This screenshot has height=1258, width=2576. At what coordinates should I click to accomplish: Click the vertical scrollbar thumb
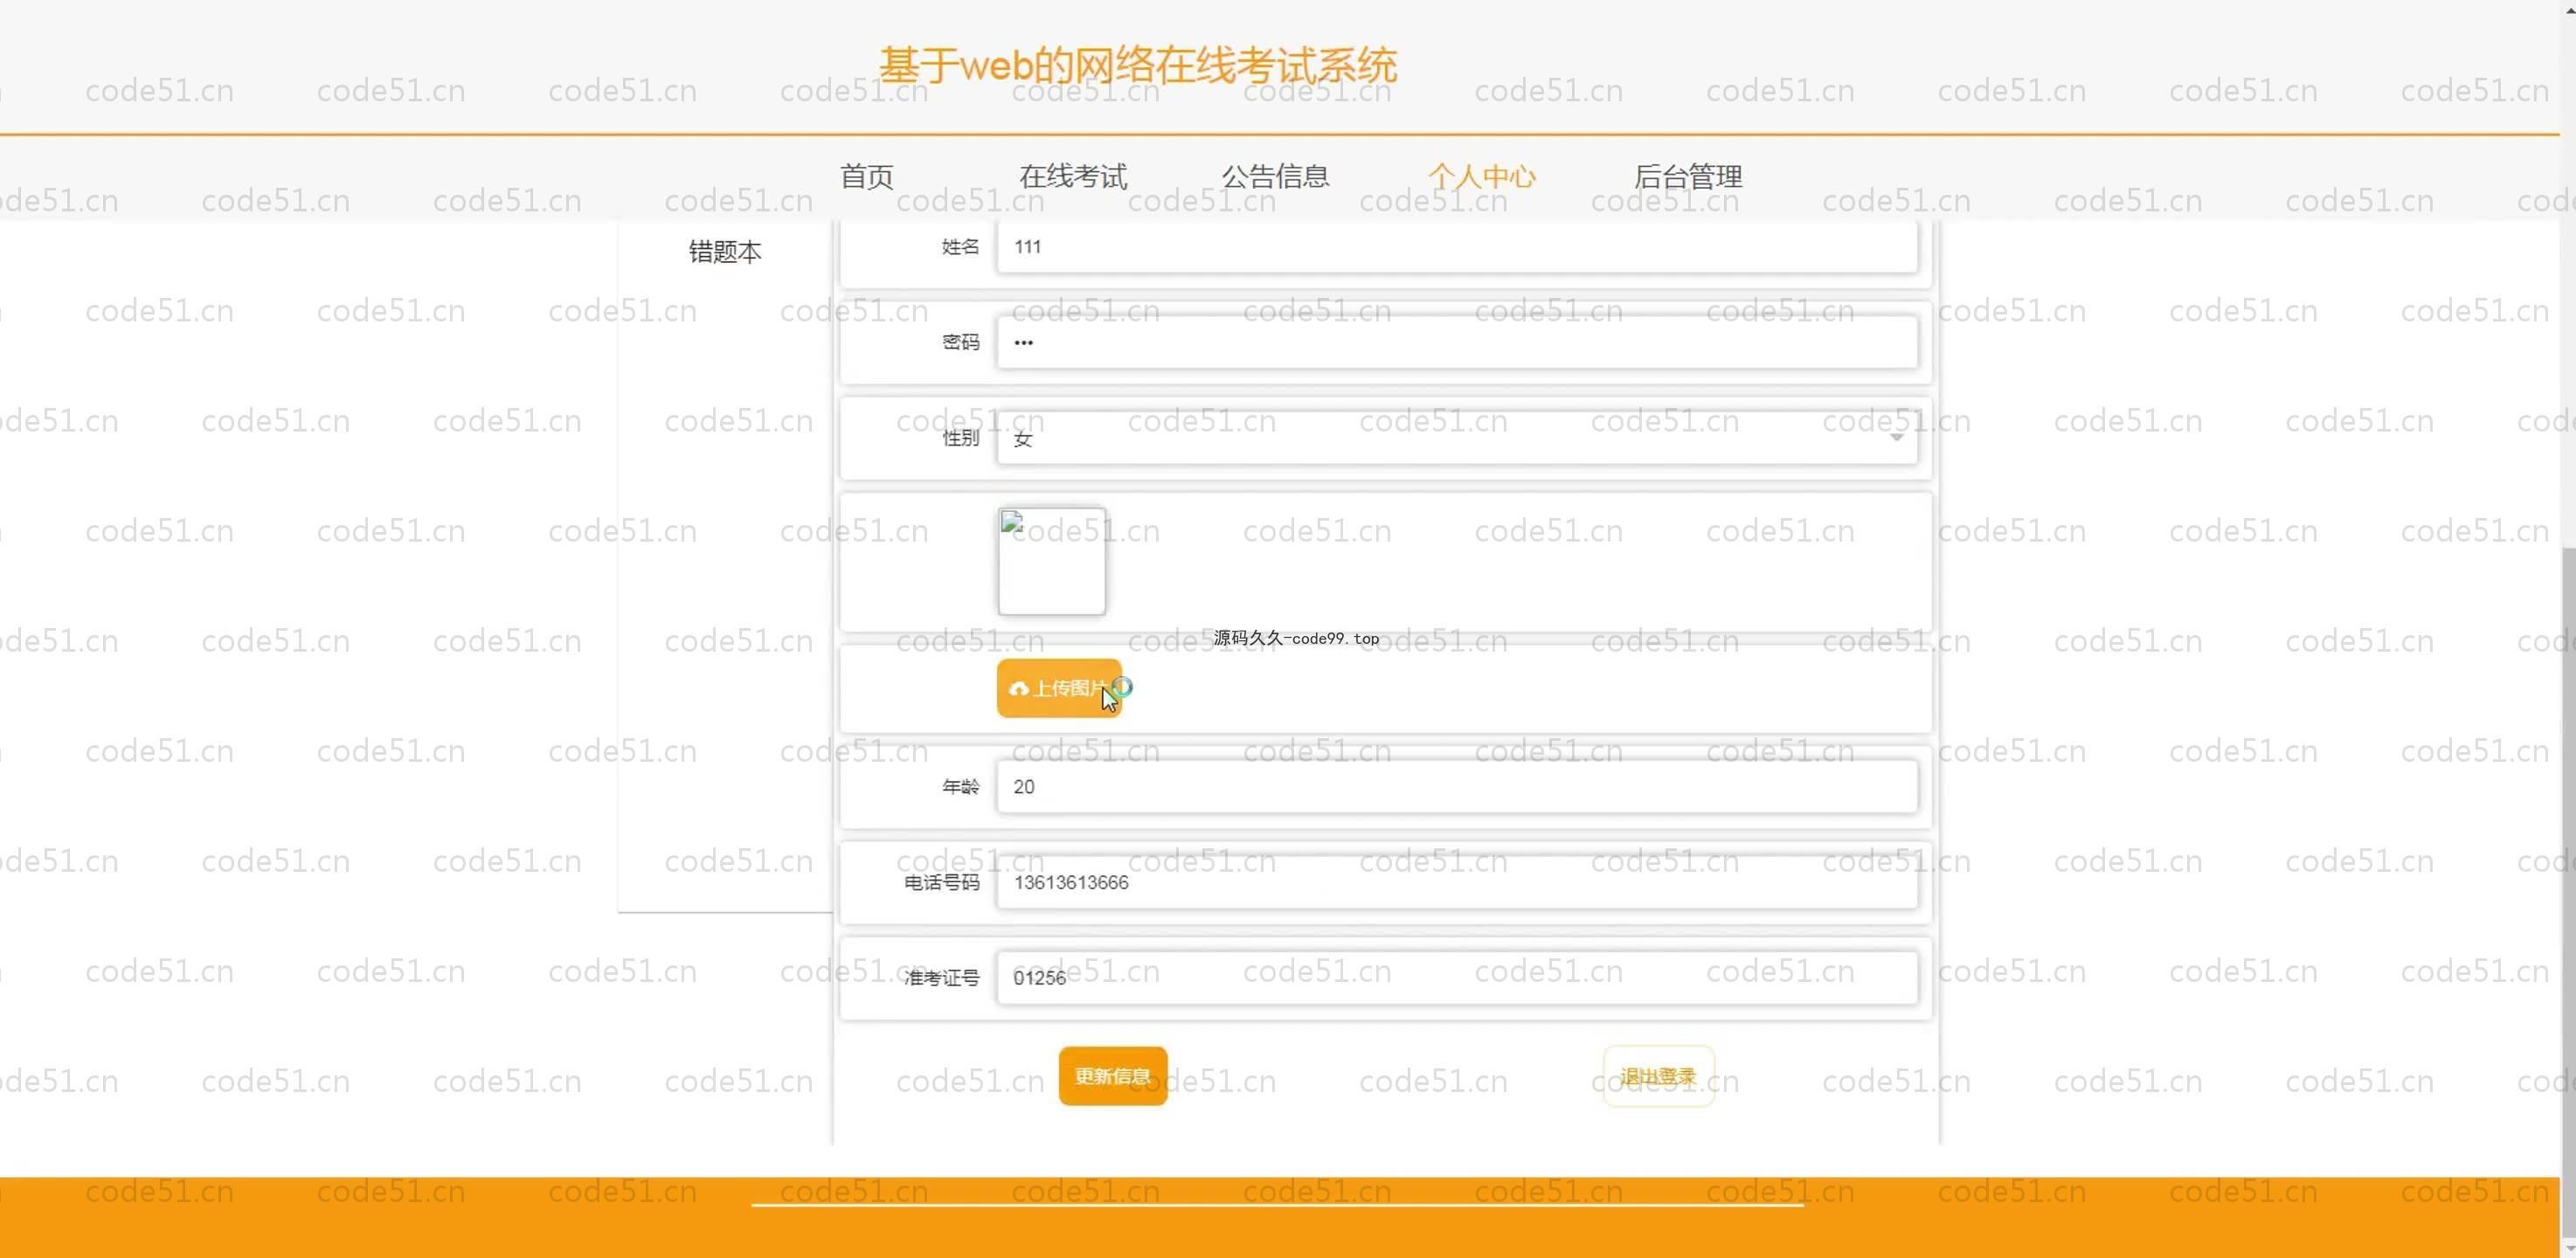click(2567, 890)
